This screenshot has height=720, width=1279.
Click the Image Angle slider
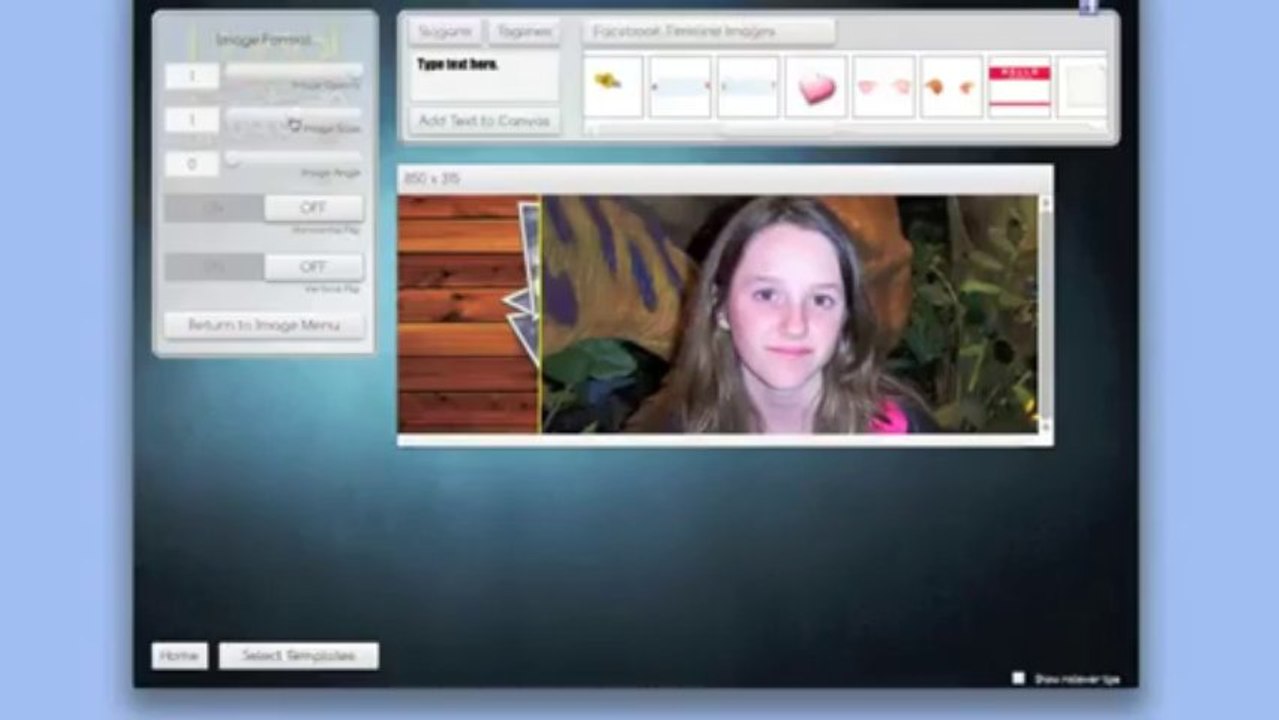[294, 159]
